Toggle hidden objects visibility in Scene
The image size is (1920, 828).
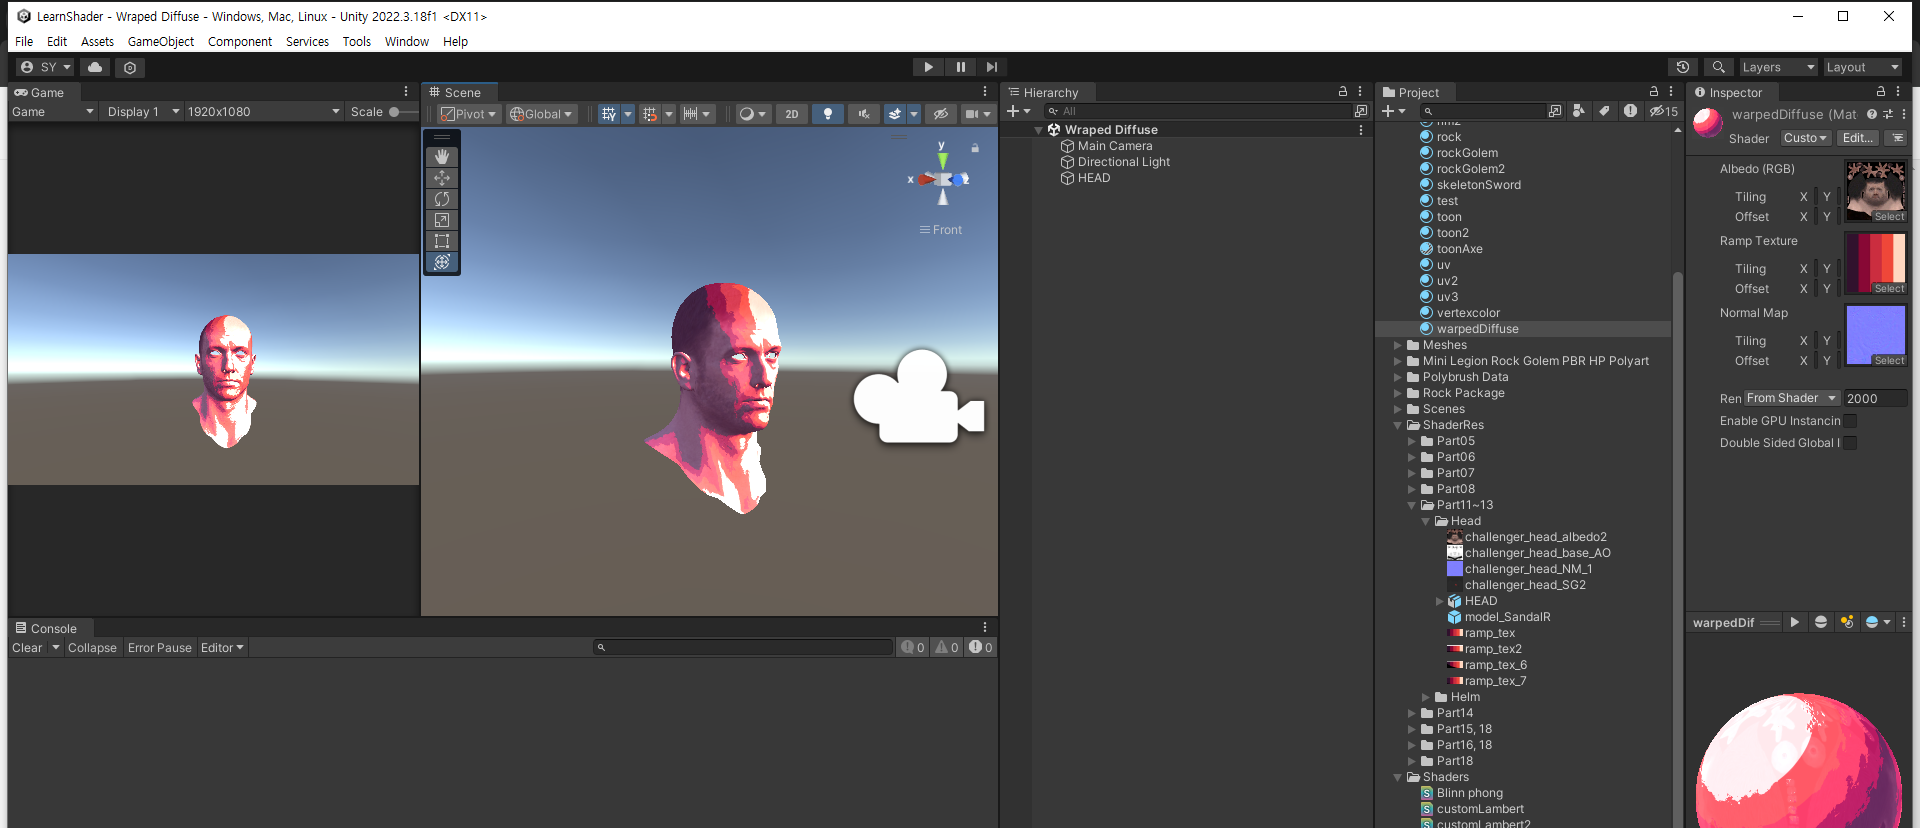(941, 114)
